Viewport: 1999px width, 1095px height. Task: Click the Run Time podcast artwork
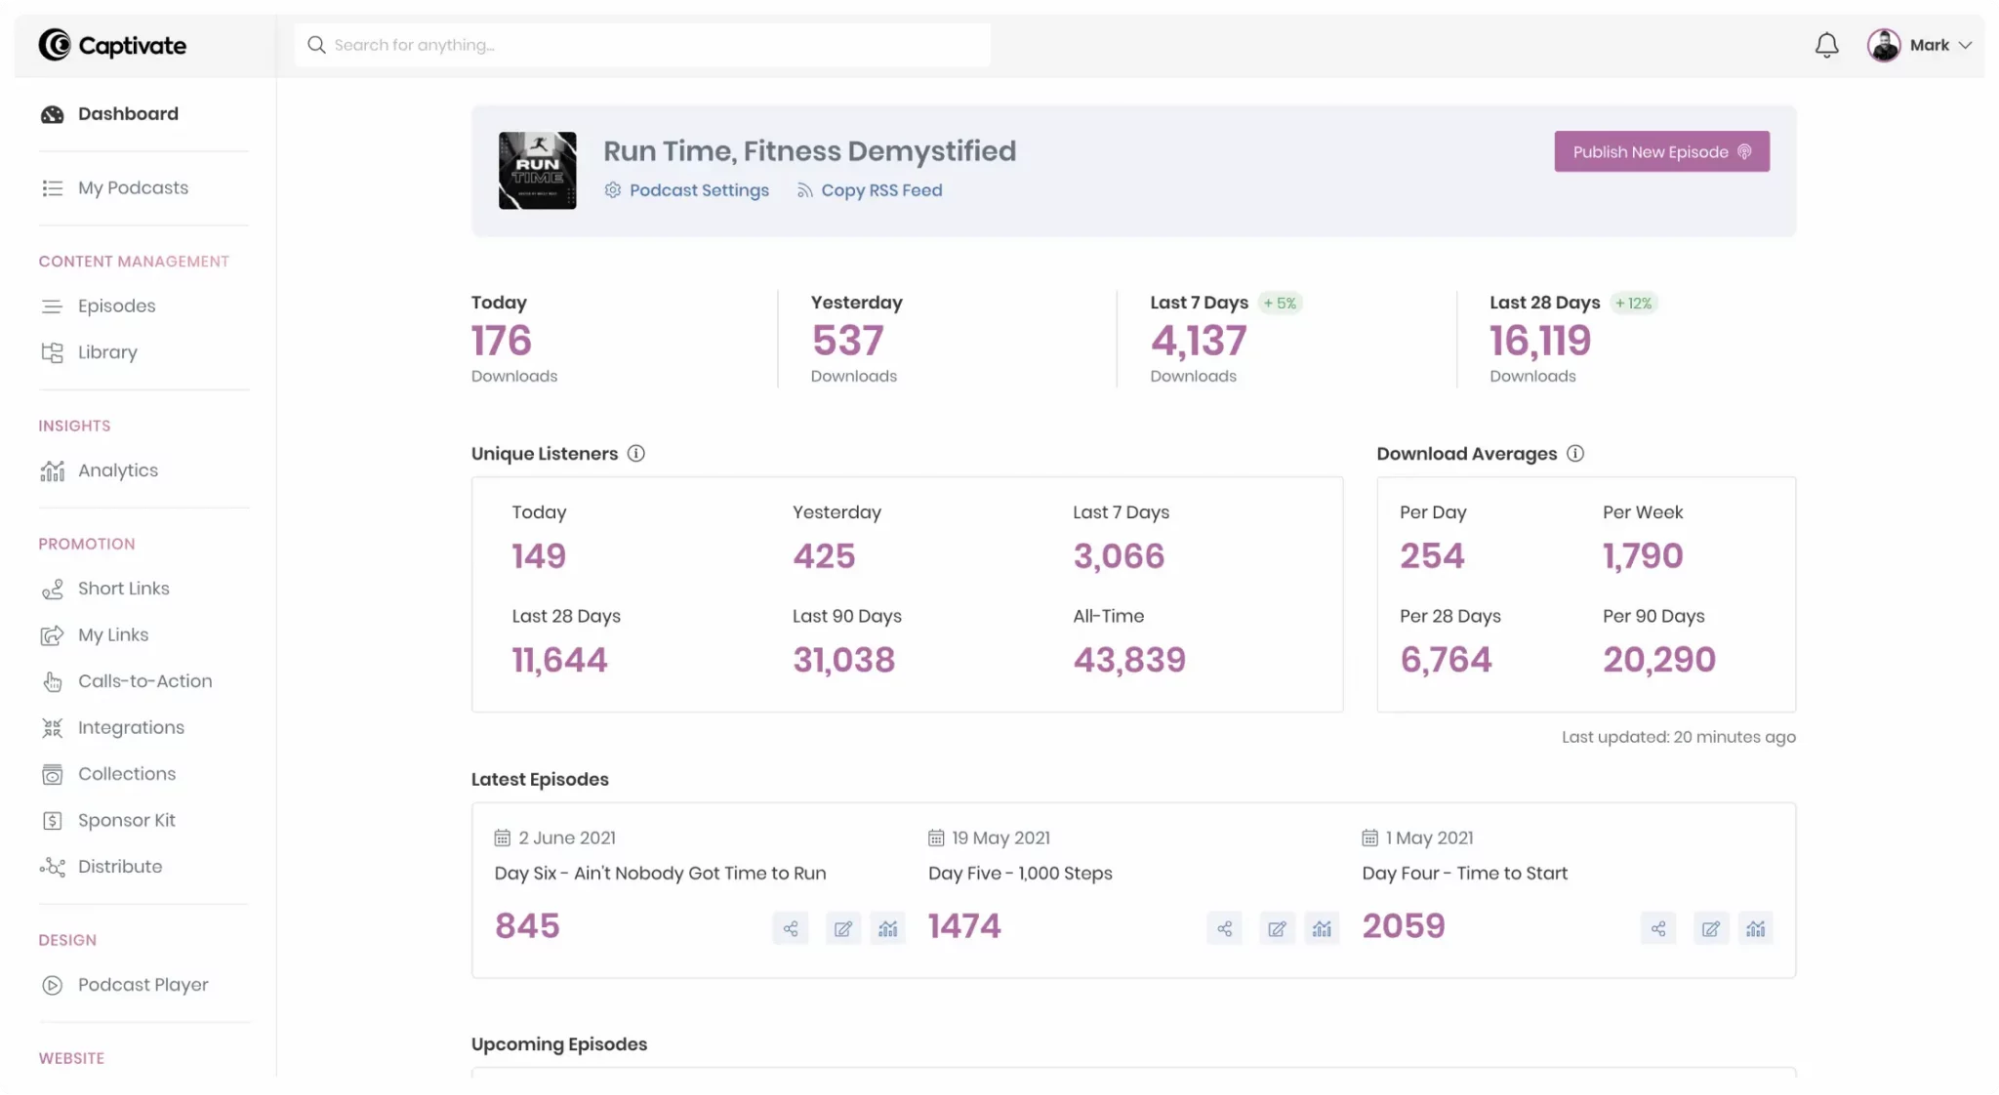(x=537, y=171)
